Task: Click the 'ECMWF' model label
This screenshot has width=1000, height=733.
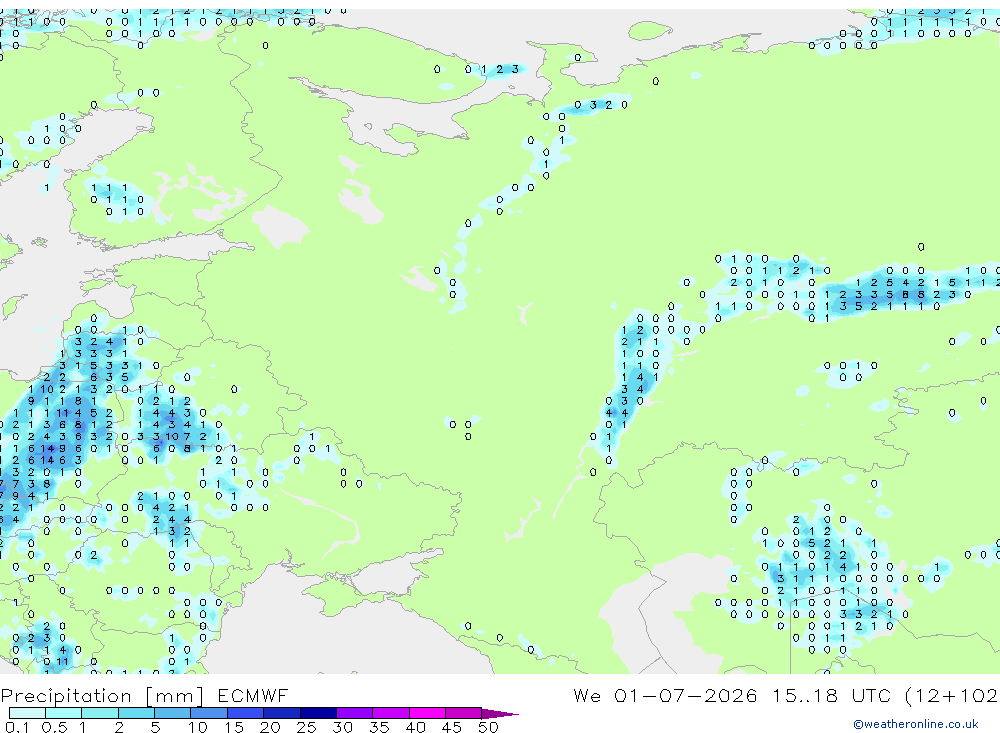Action: 253,695
